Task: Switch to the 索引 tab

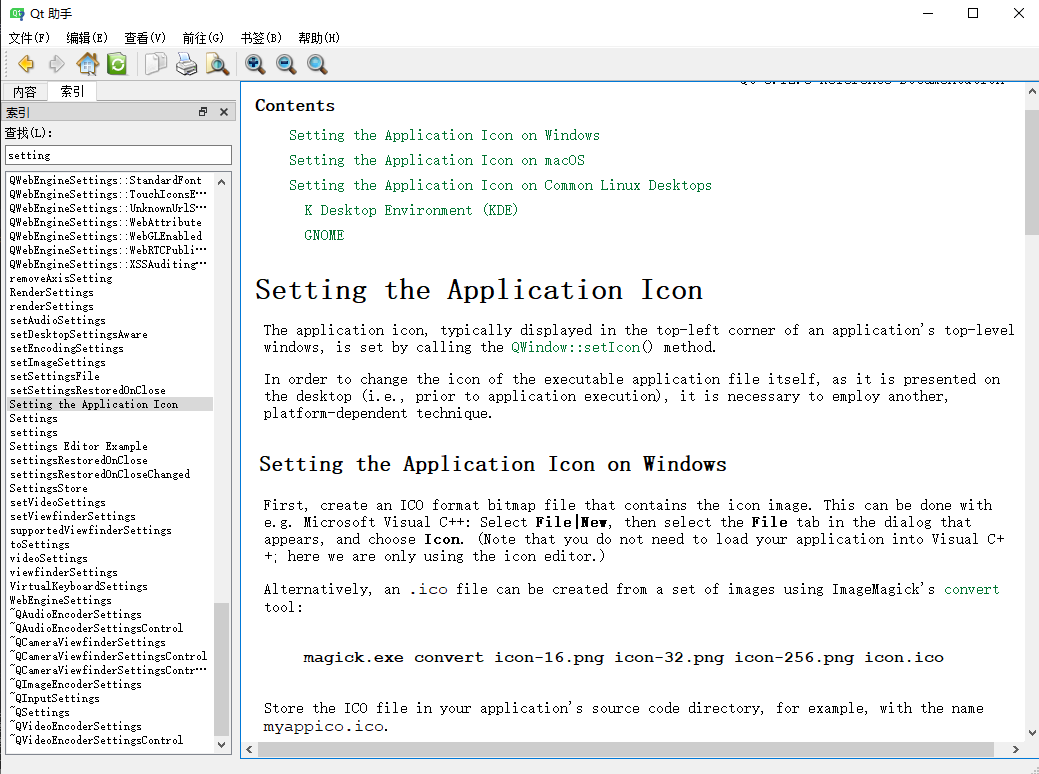Action: (72, 91)
